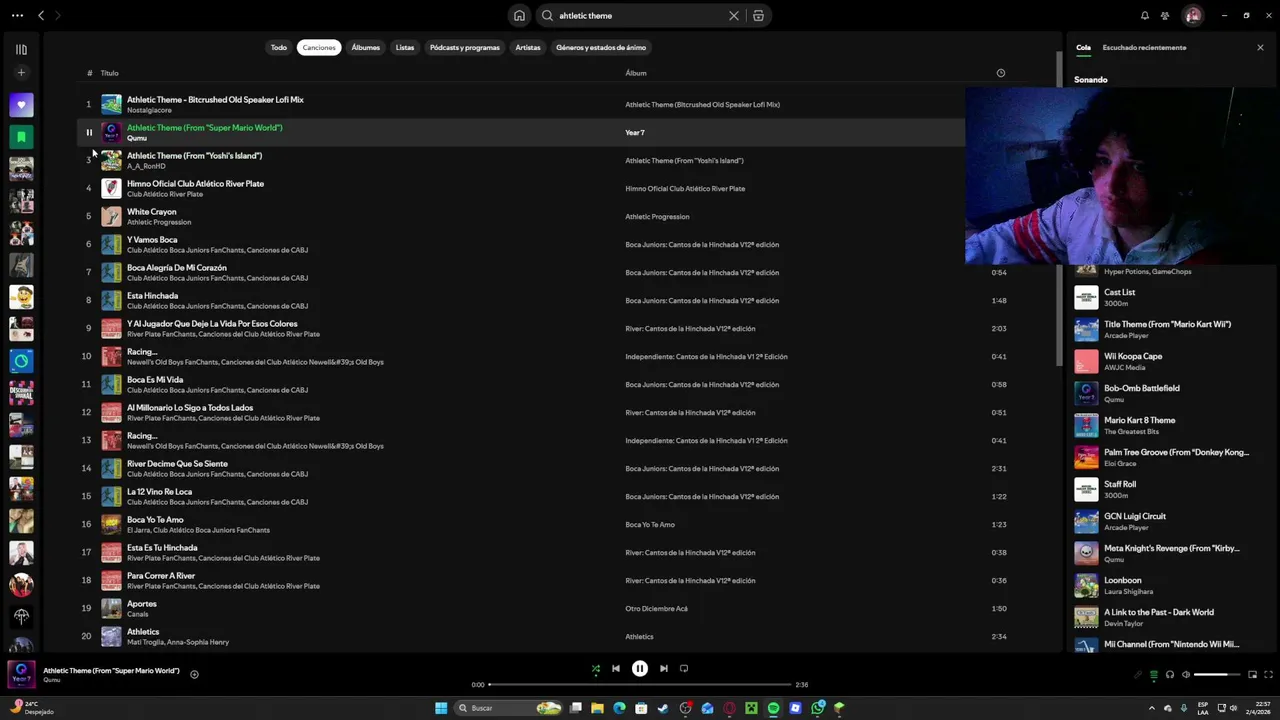1280x720 pixels.
Task: Mute the volume speaker icon
Action: tap(1186, 675)
